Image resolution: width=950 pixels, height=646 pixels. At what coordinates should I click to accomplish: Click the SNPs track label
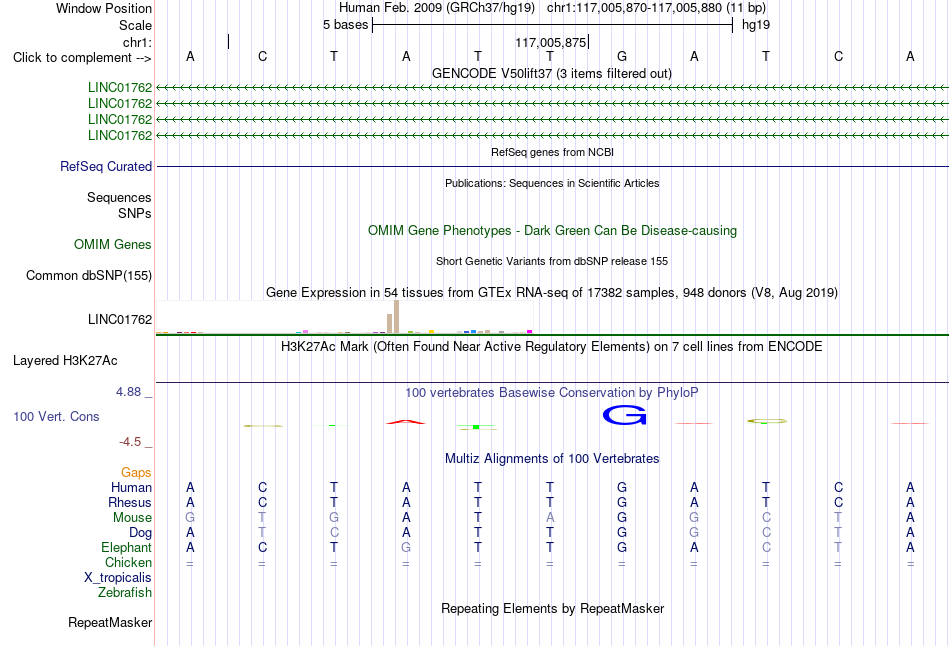pyautogui.click(x=135, y=213)
